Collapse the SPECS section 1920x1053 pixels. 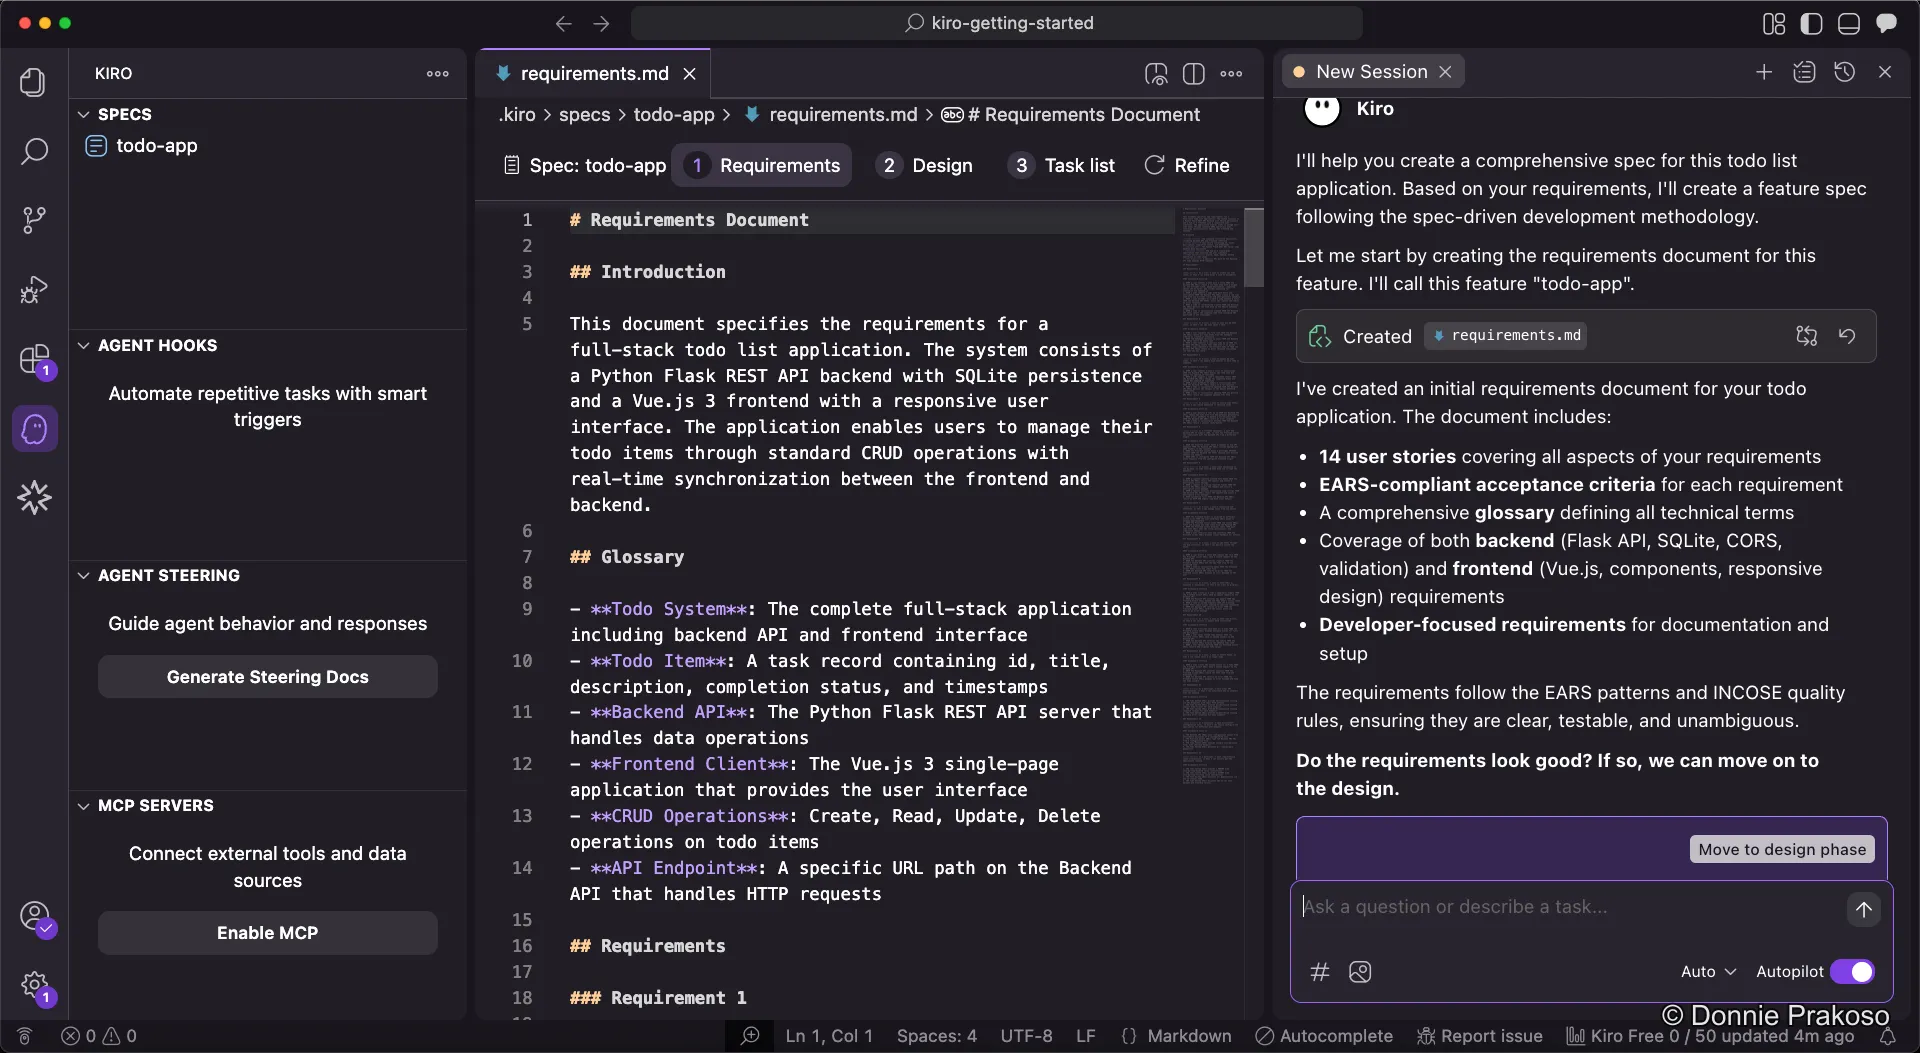click(x=84, y=114)
